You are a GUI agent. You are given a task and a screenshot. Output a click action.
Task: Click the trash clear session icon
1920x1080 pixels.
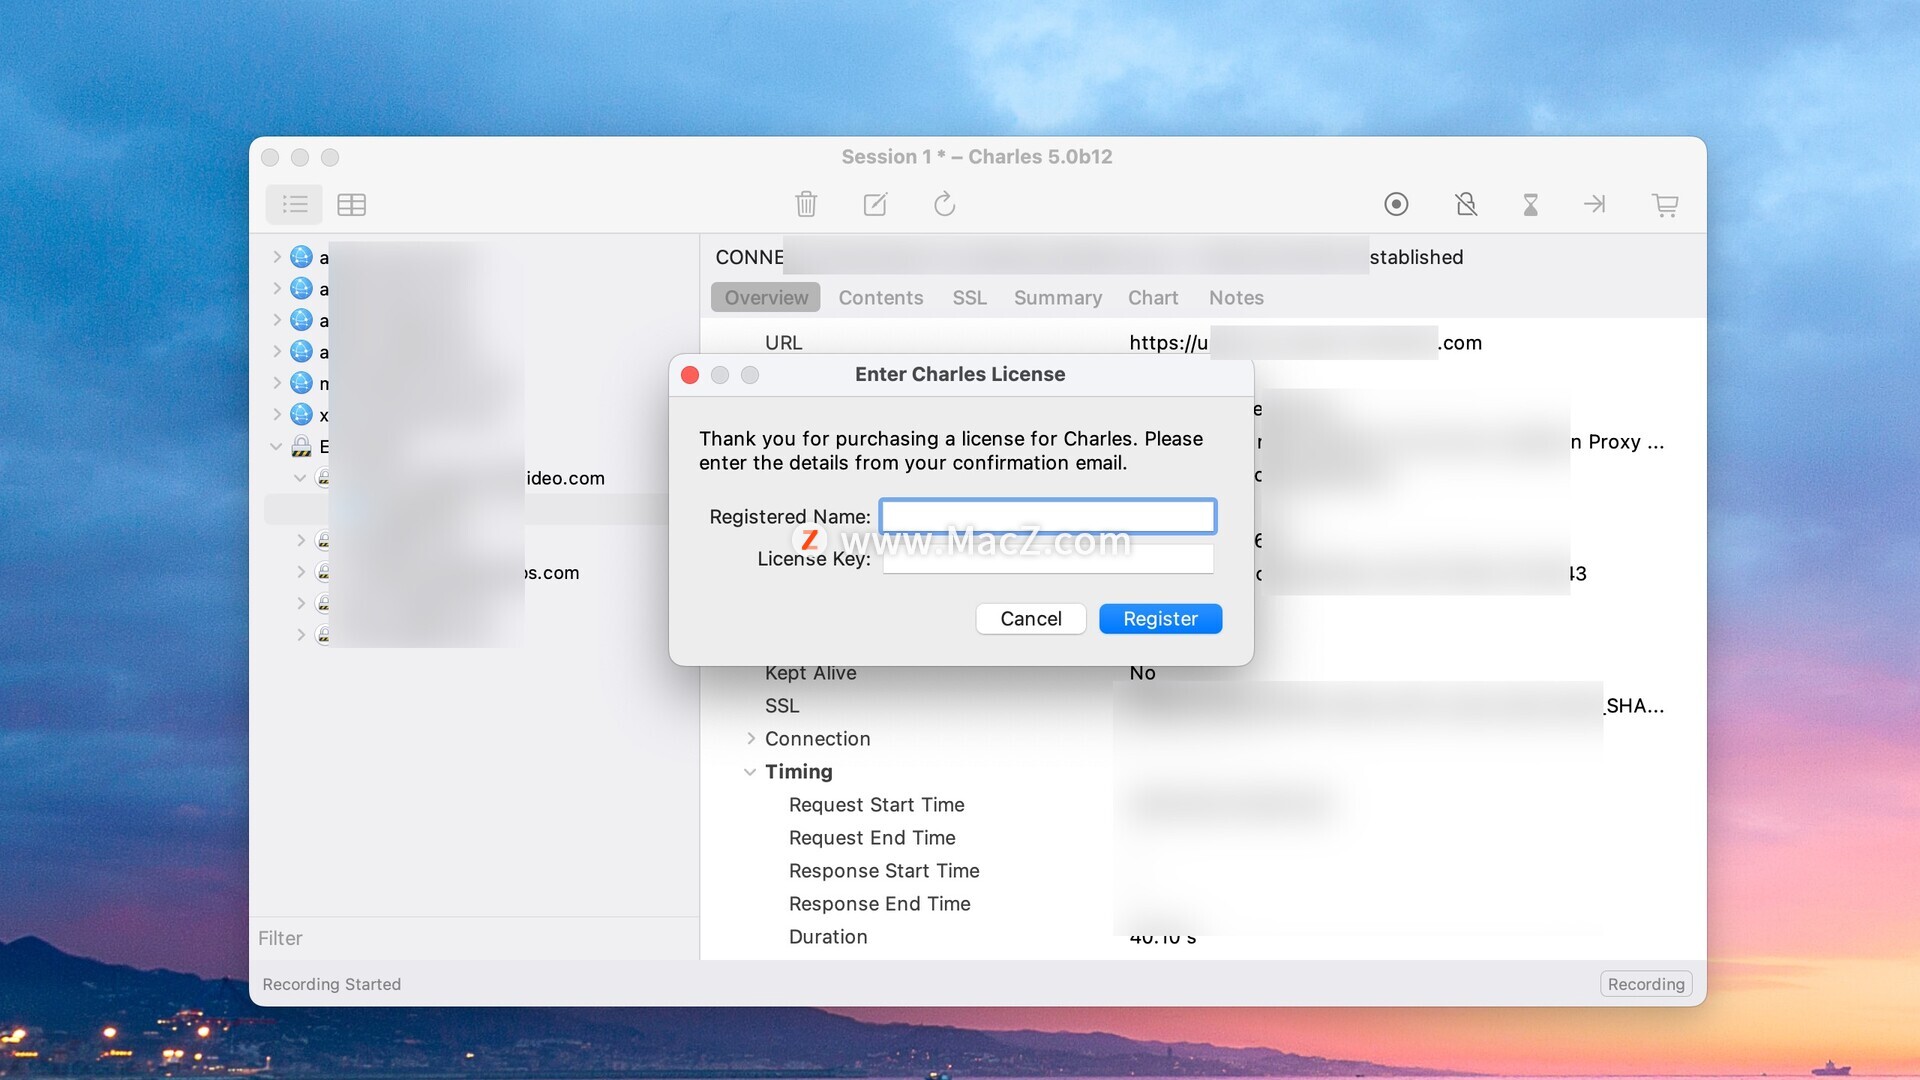click(806, 205)
